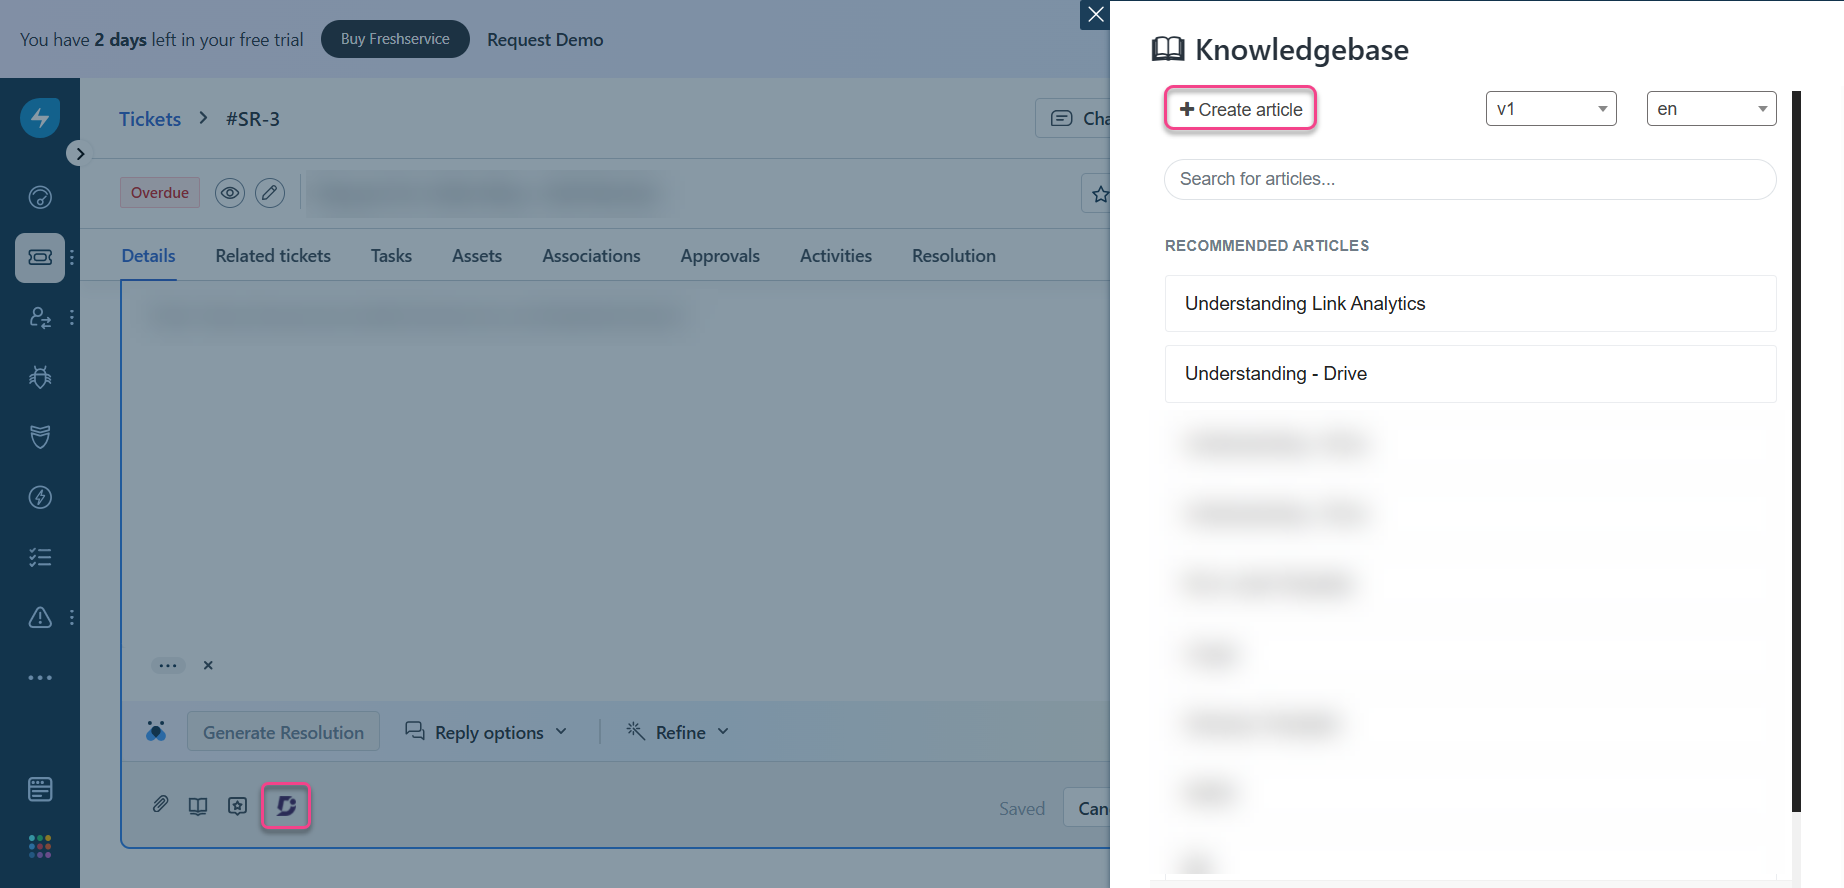
Task: Toggle watch ticket with the eye icon
Action: 230,193
